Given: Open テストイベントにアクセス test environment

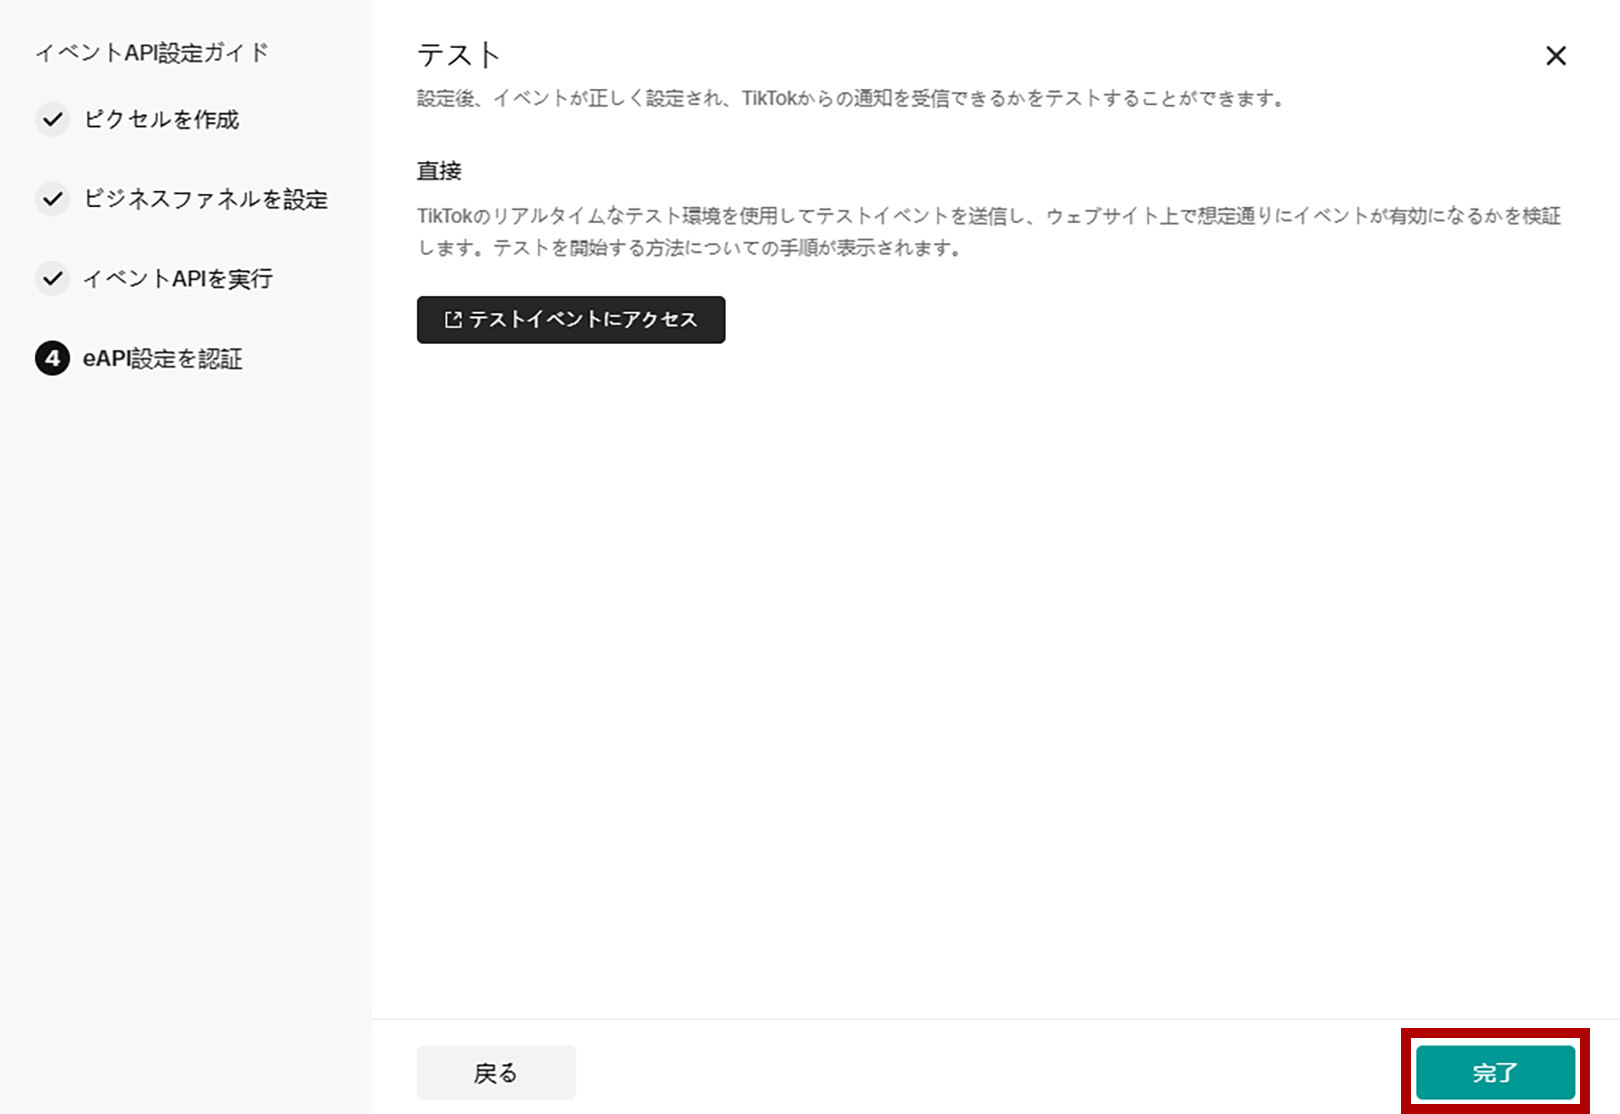Looking at the screenshot, I should [x=571, y=319].
